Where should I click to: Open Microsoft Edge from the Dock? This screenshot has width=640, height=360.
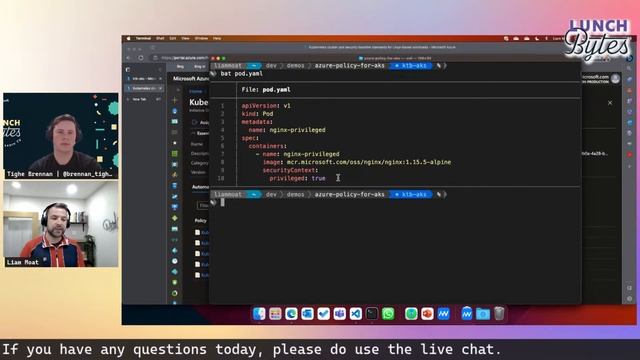pos(291,313)
